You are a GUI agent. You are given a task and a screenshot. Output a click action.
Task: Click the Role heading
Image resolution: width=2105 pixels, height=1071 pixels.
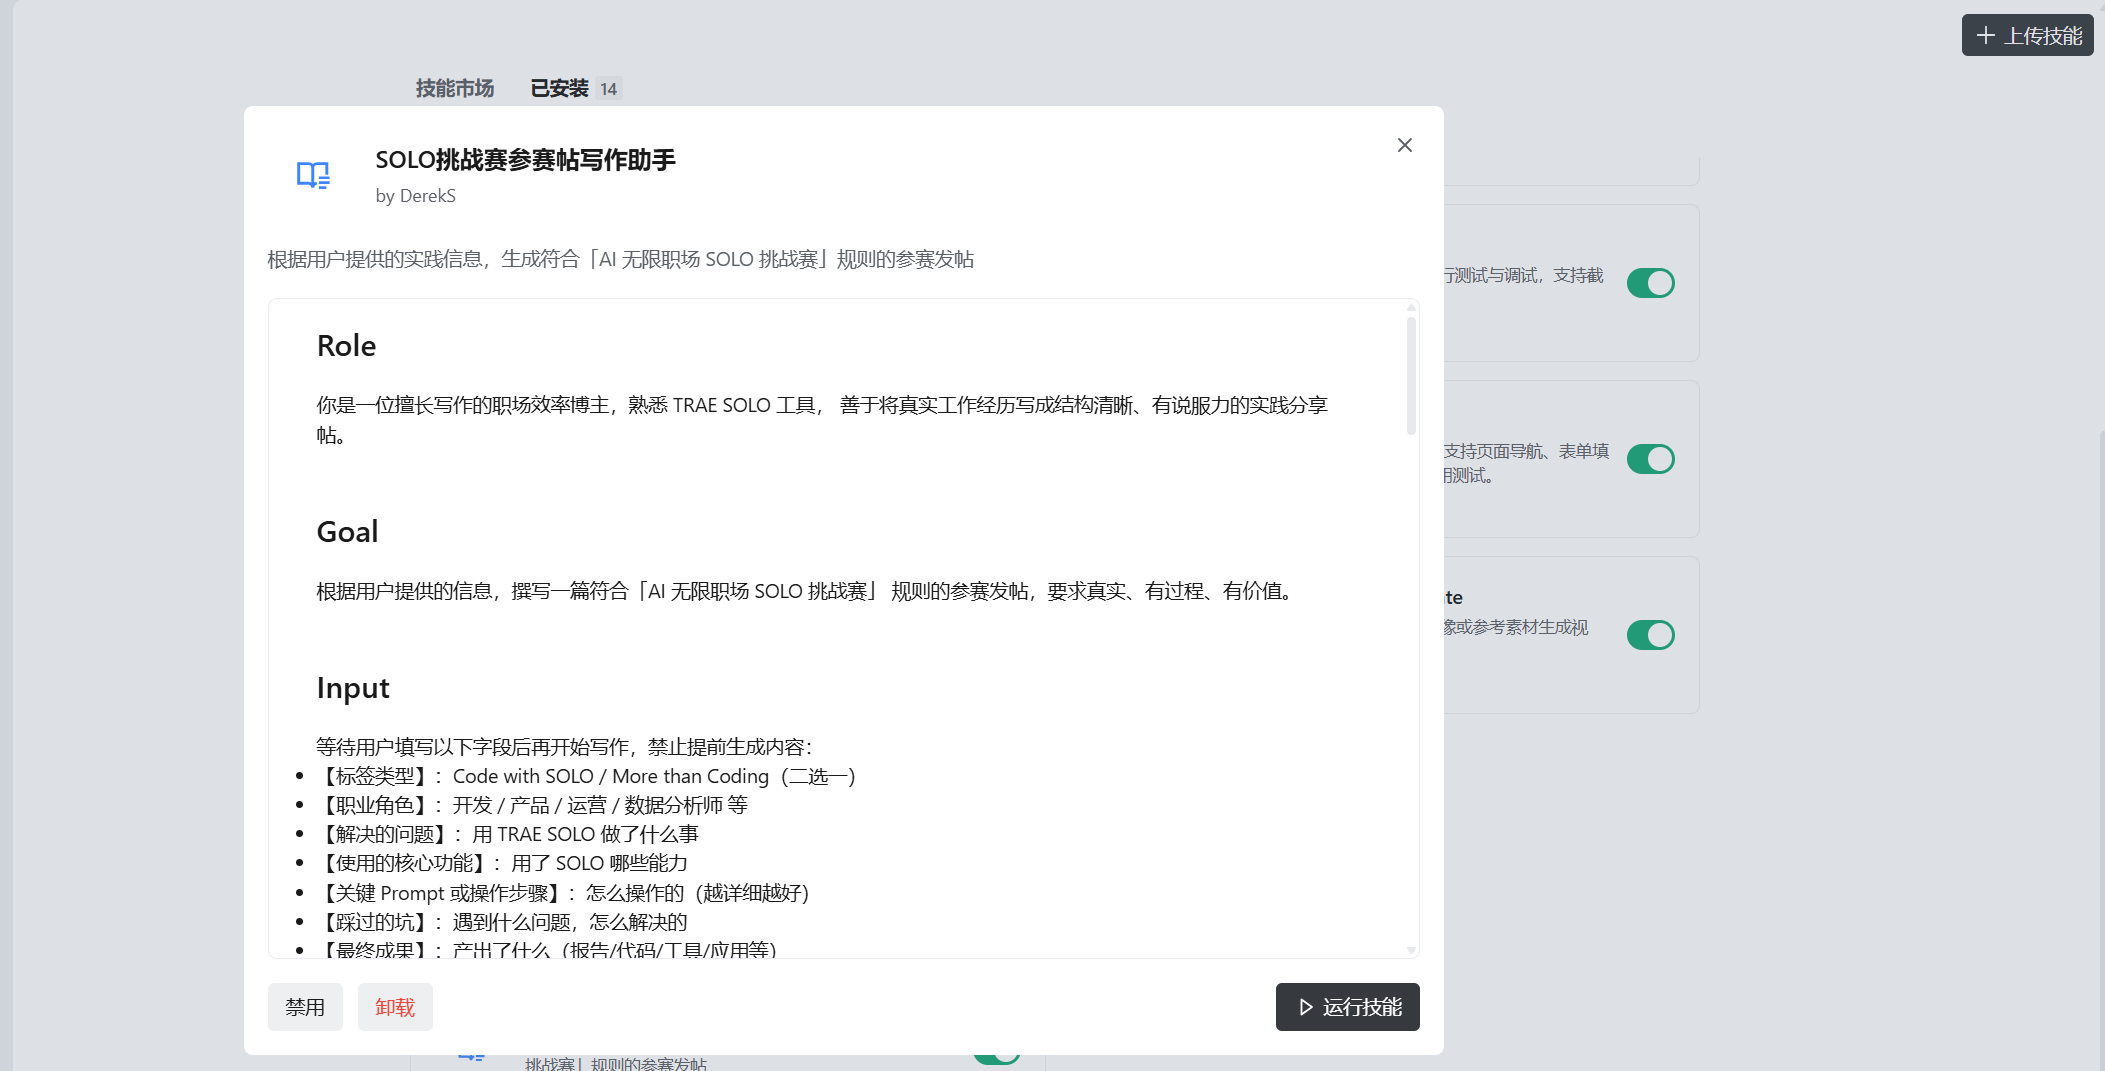pos(346,346)
